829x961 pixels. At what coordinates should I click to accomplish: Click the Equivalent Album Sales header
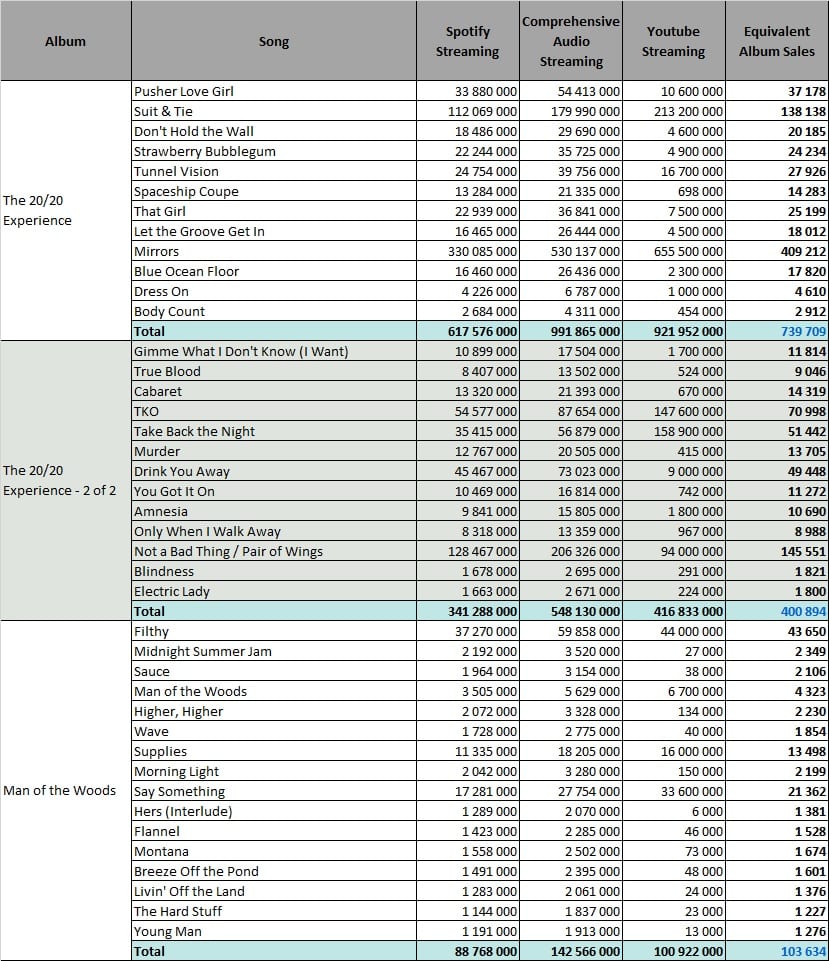tap(777, 40)
